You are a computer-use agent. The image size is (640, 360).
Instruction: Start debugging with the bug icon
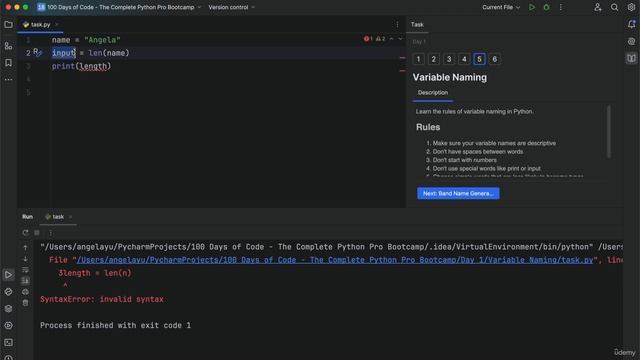click(547, 7)
